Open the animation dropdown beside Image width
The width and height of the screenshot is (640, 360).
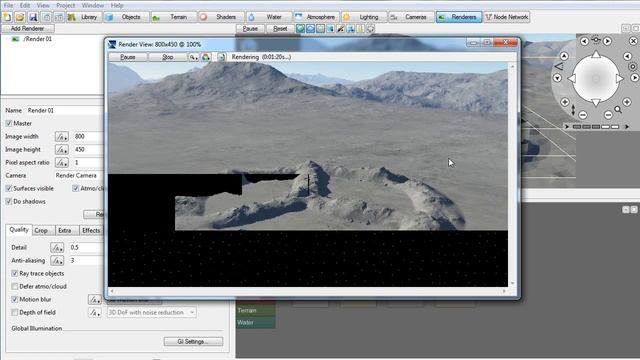62,137
